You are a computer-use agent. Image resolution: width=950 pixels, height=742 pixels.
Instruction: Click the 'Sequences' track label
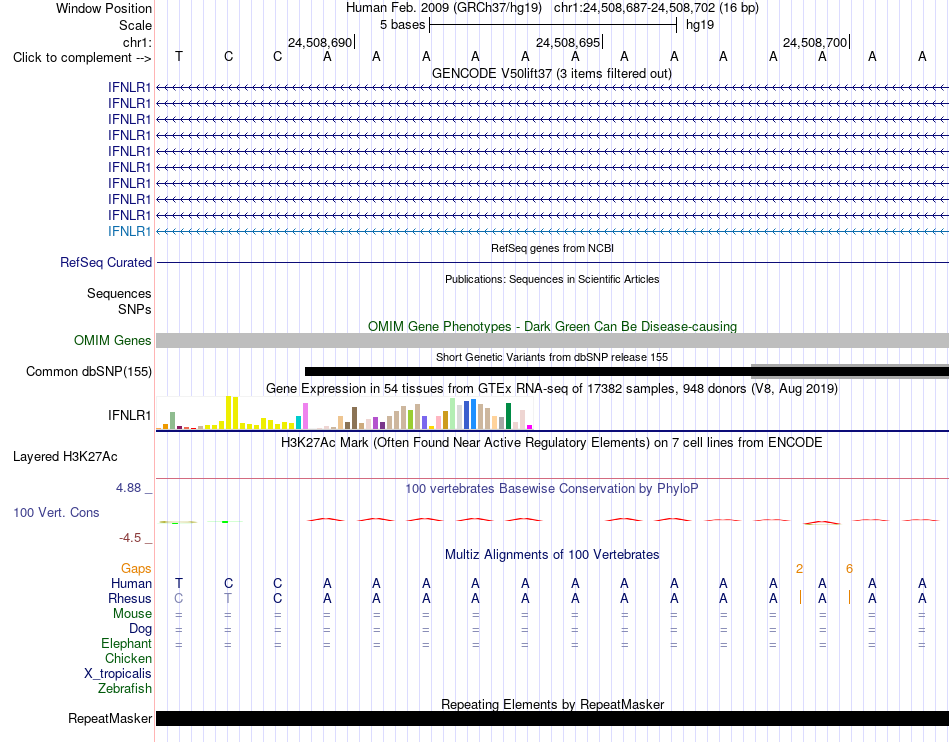coord(119,294)
